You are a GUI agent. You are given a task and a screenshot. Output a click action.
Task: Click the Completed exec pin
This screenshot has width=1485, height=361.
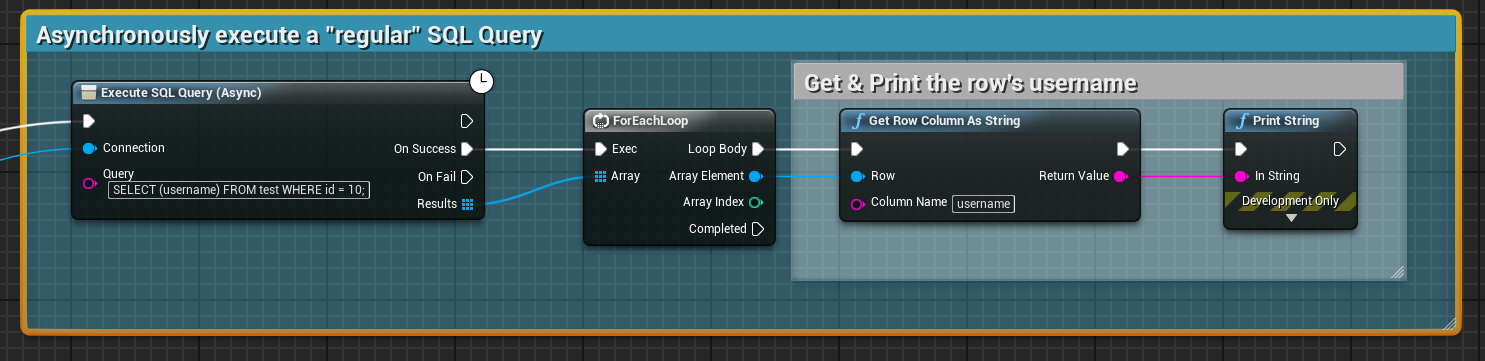pos(758,229)
